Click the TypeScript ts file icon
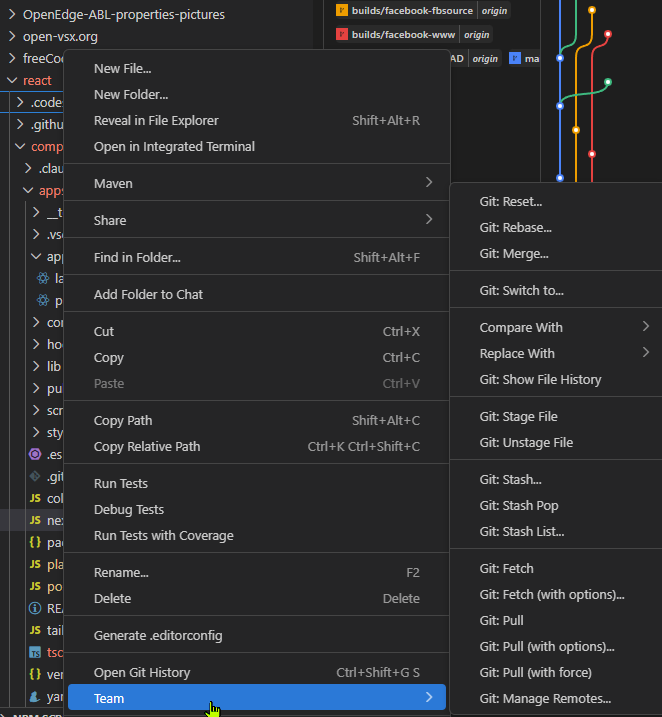The image size is (662, 717). 35,652
